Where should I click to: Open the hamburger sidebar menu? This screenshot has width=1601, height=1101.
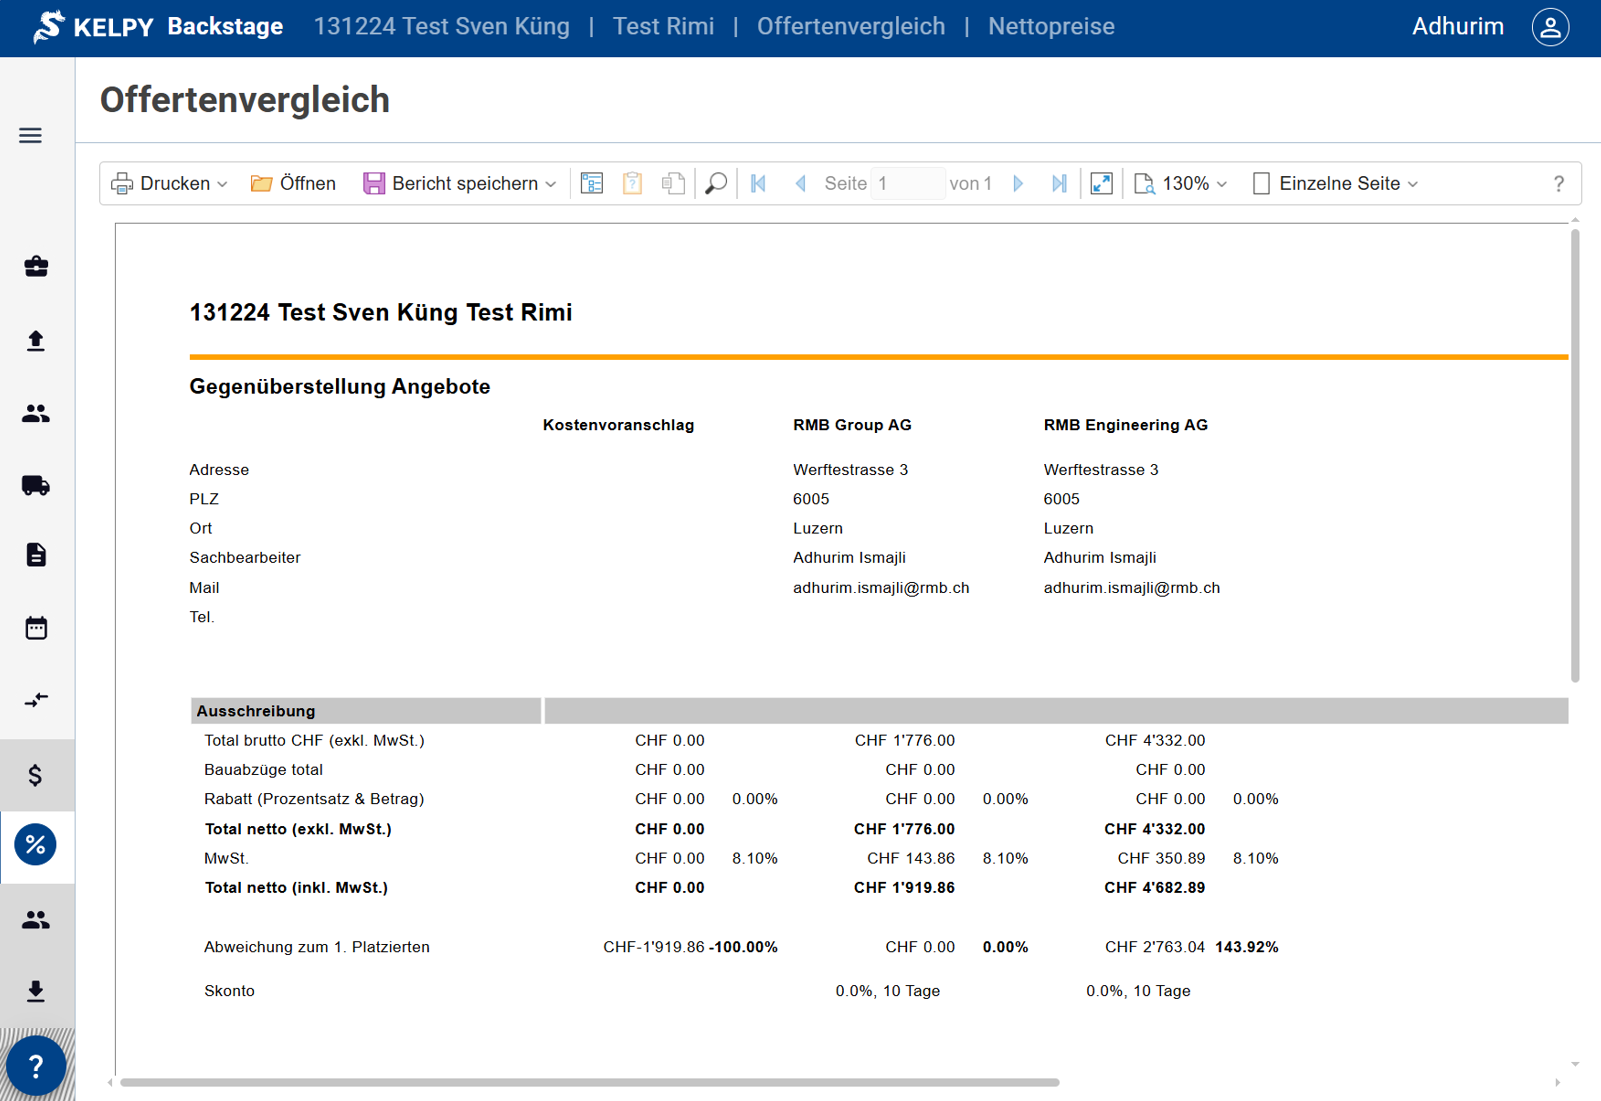click(30, 135)
